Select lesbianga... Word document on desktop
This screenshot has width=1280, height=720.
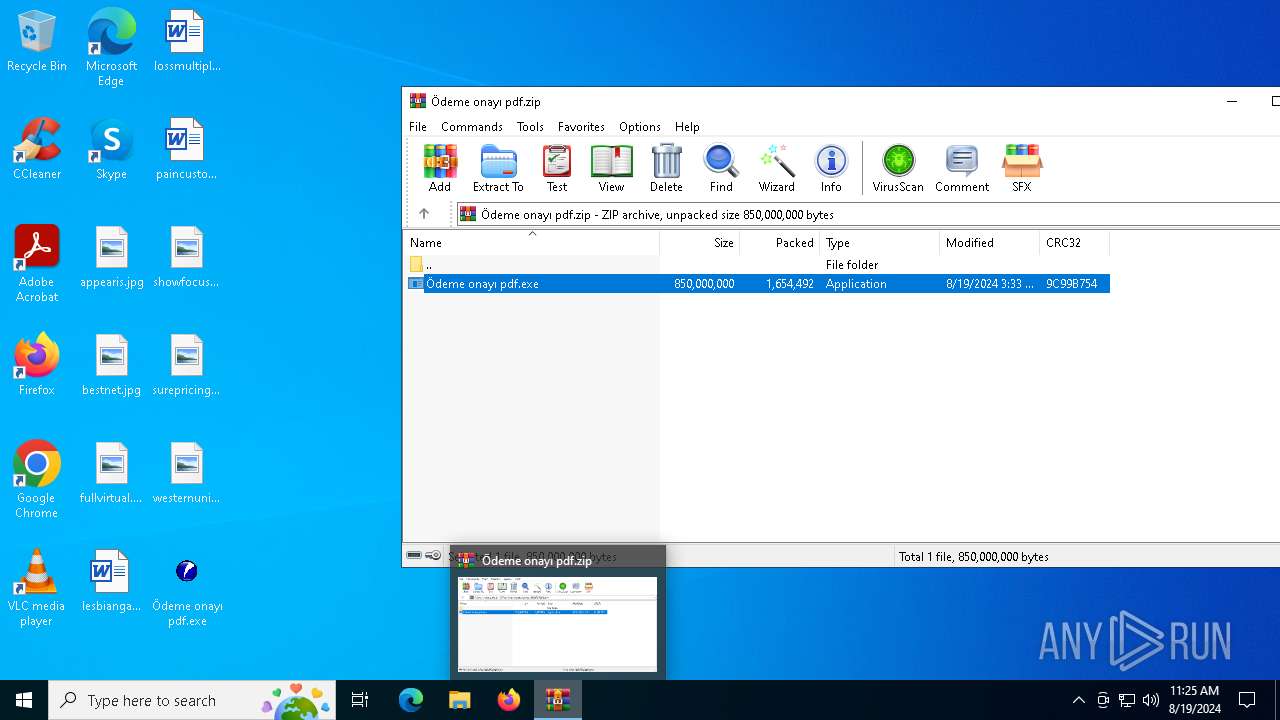[111, 582]
